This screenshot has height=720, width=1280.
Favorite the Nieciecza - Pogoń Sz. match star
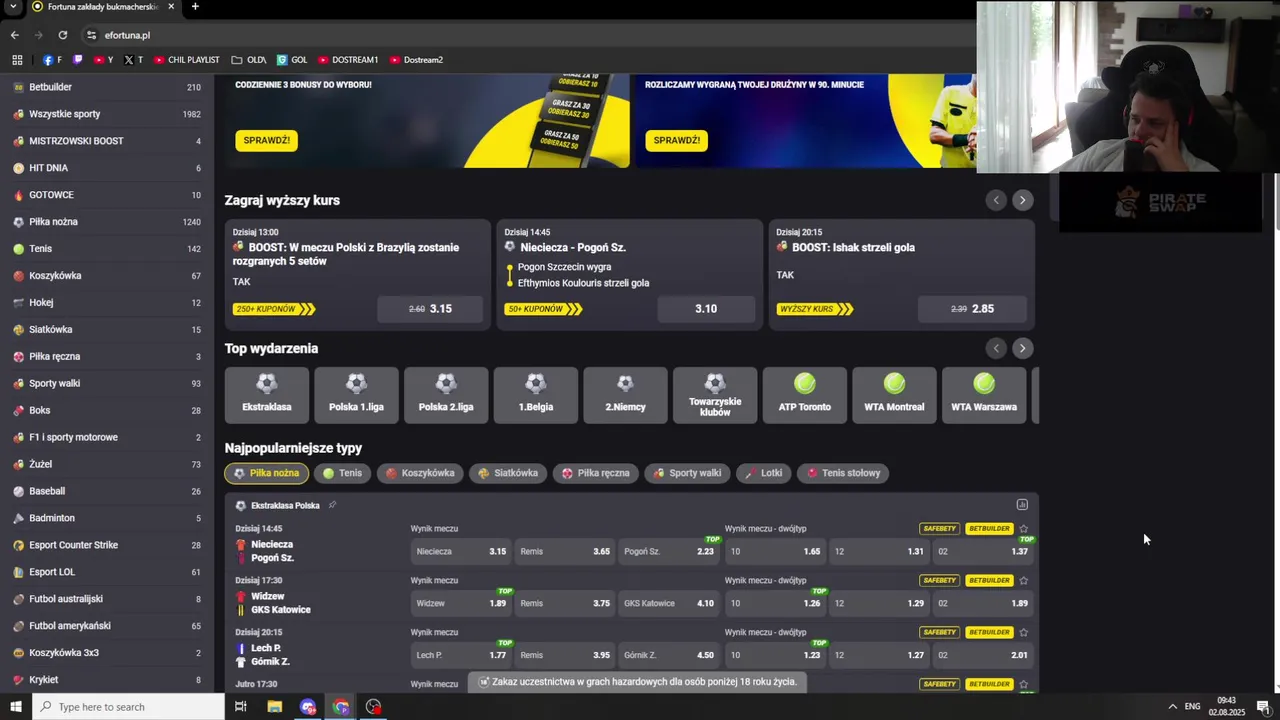click(1023, 529)
